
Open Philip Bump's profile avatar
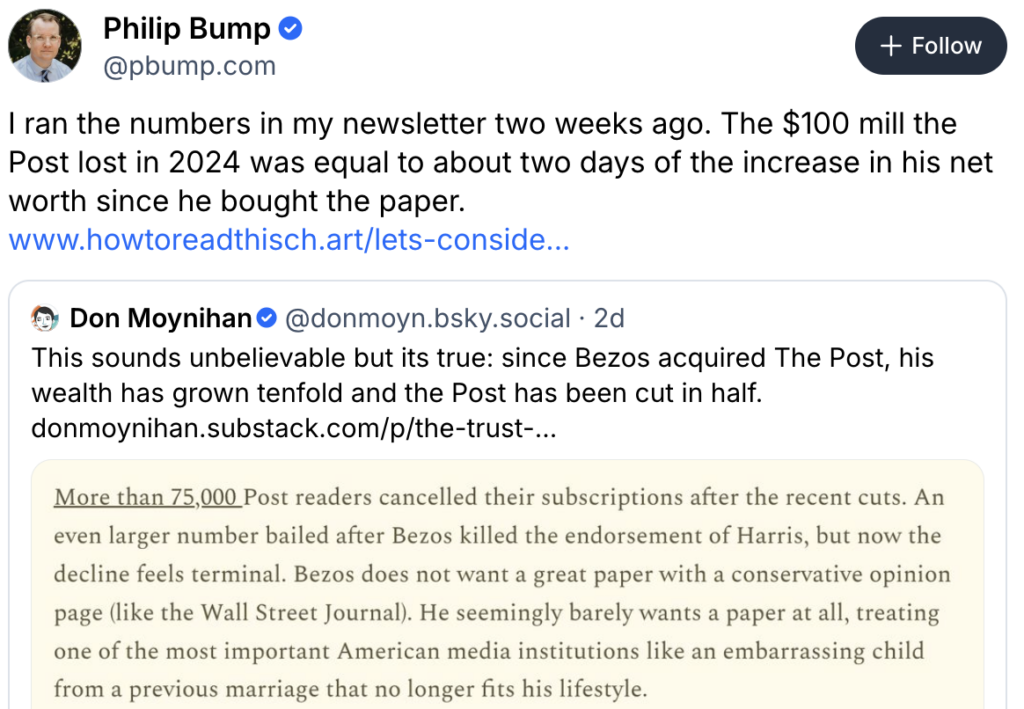click(x=45, y=46)
